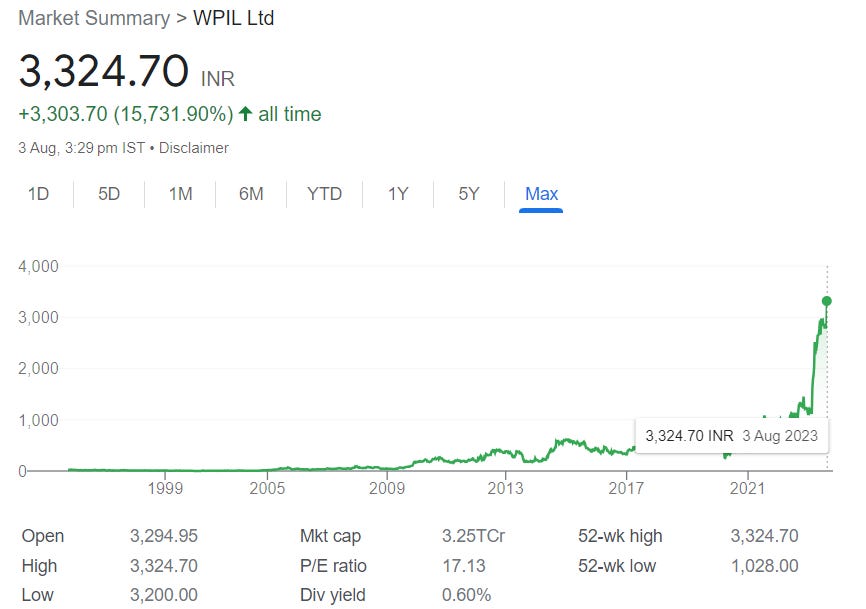Select the 1Y time period

(397, 194)
